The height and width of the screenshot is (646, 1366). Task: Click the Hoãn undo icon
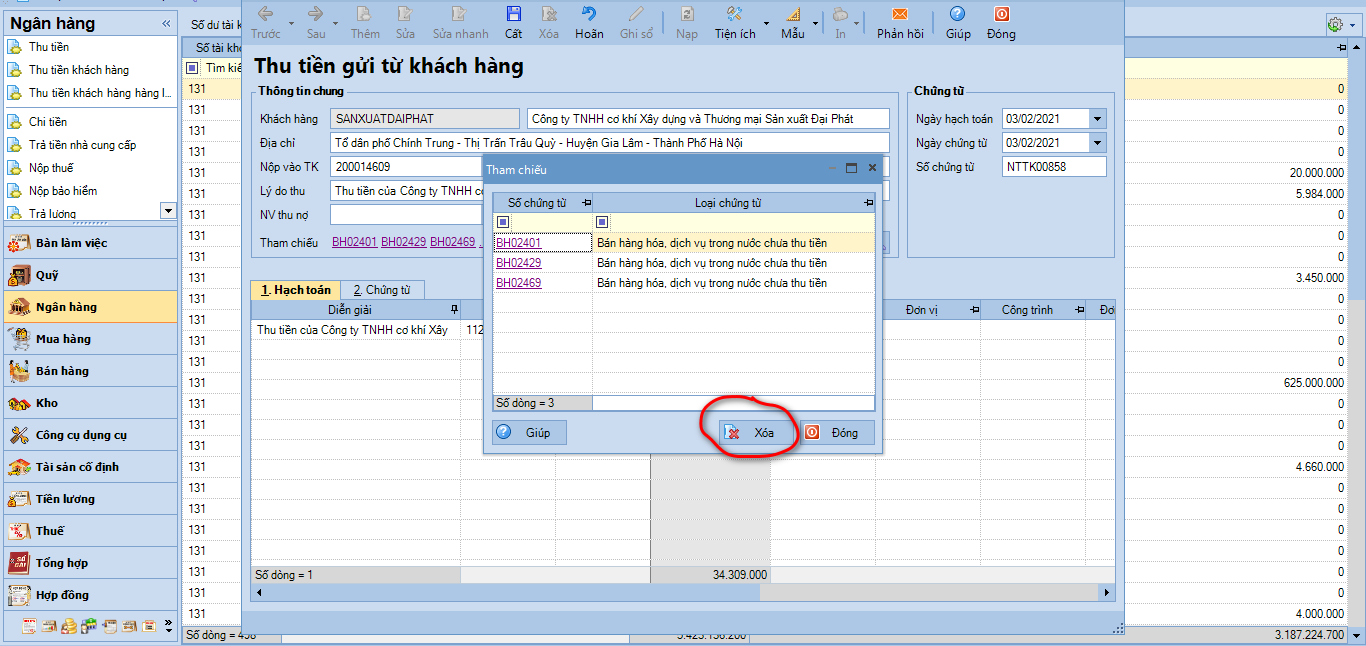tap(589, 14)
